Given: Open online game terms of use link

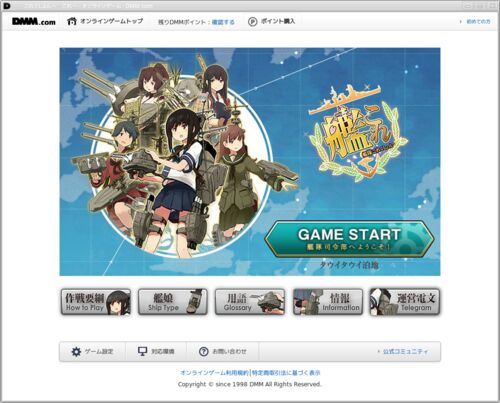Looking at the screenshot, I should click(x=214, y=373).
